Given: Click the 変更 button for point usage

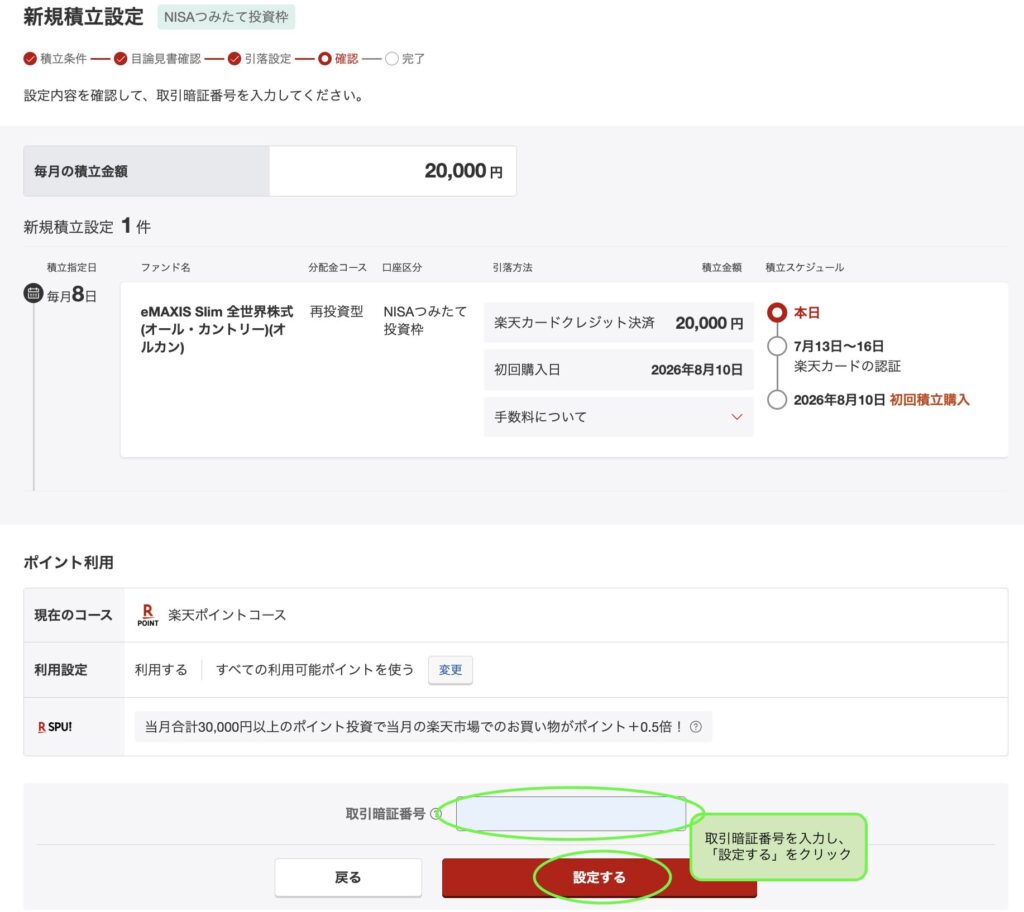Looking at the screenshot, I should click(450, 670).
